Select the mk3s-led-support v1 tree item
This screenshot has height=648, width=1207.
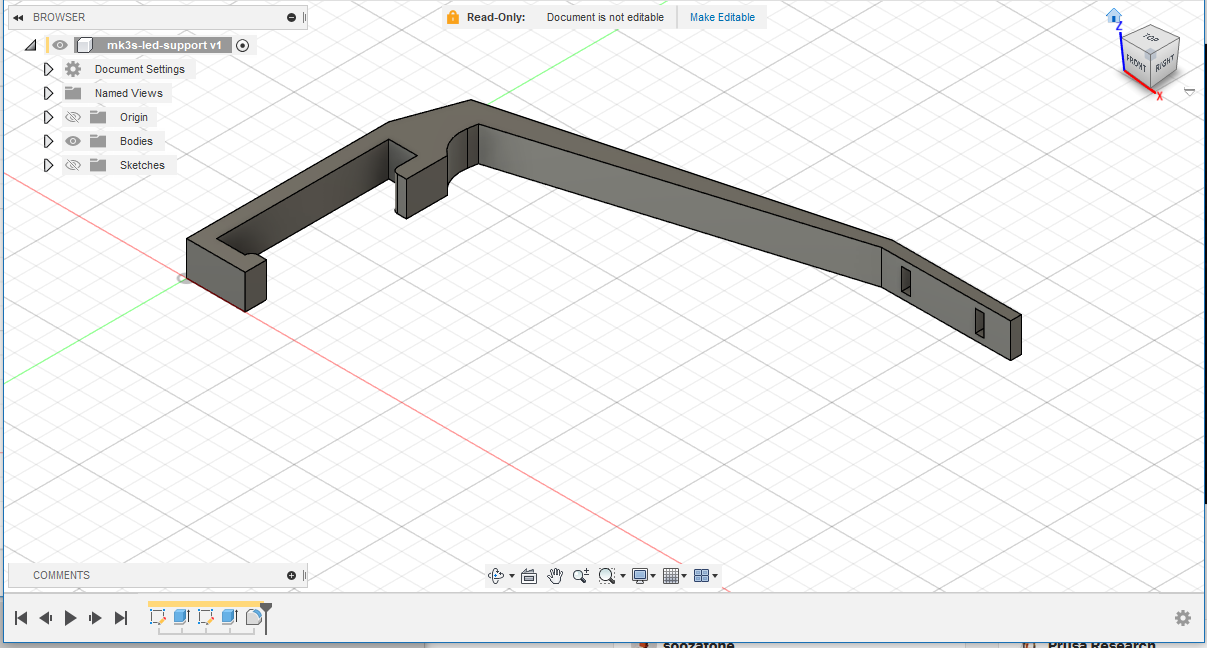click(165, 45)
